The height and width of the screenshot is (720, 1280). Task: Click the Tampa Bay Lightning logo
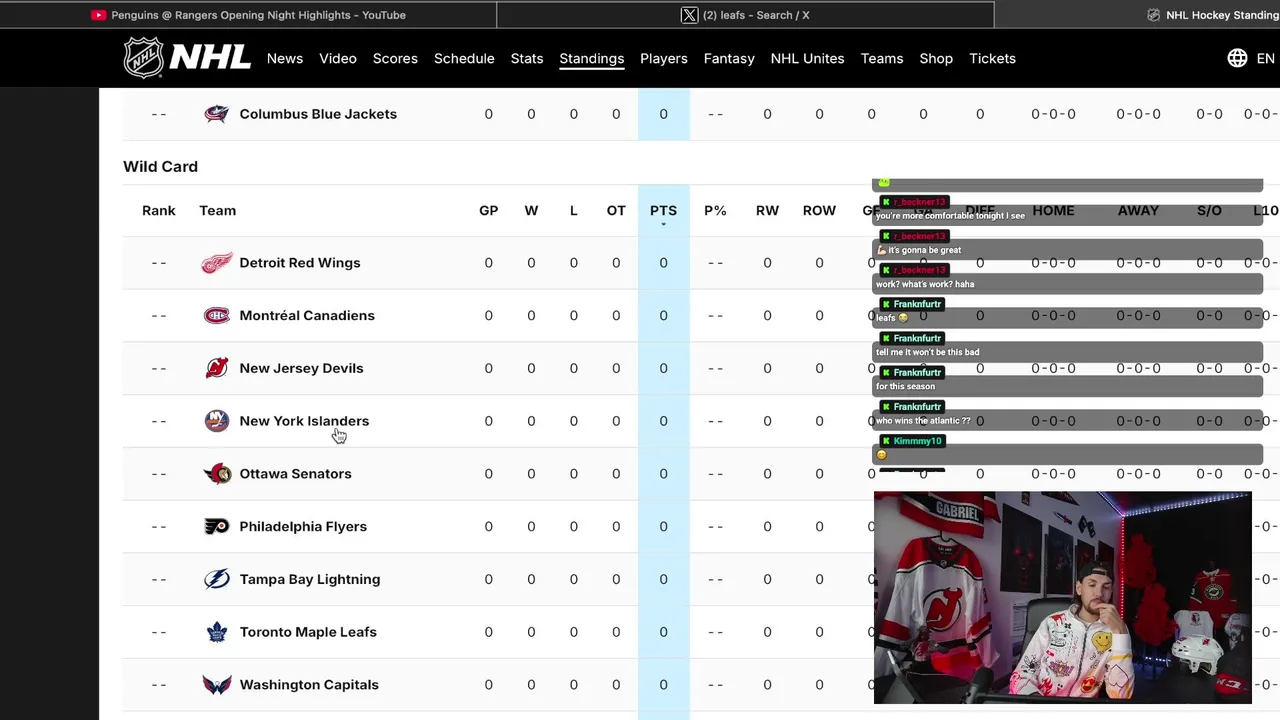coord(217,579)
